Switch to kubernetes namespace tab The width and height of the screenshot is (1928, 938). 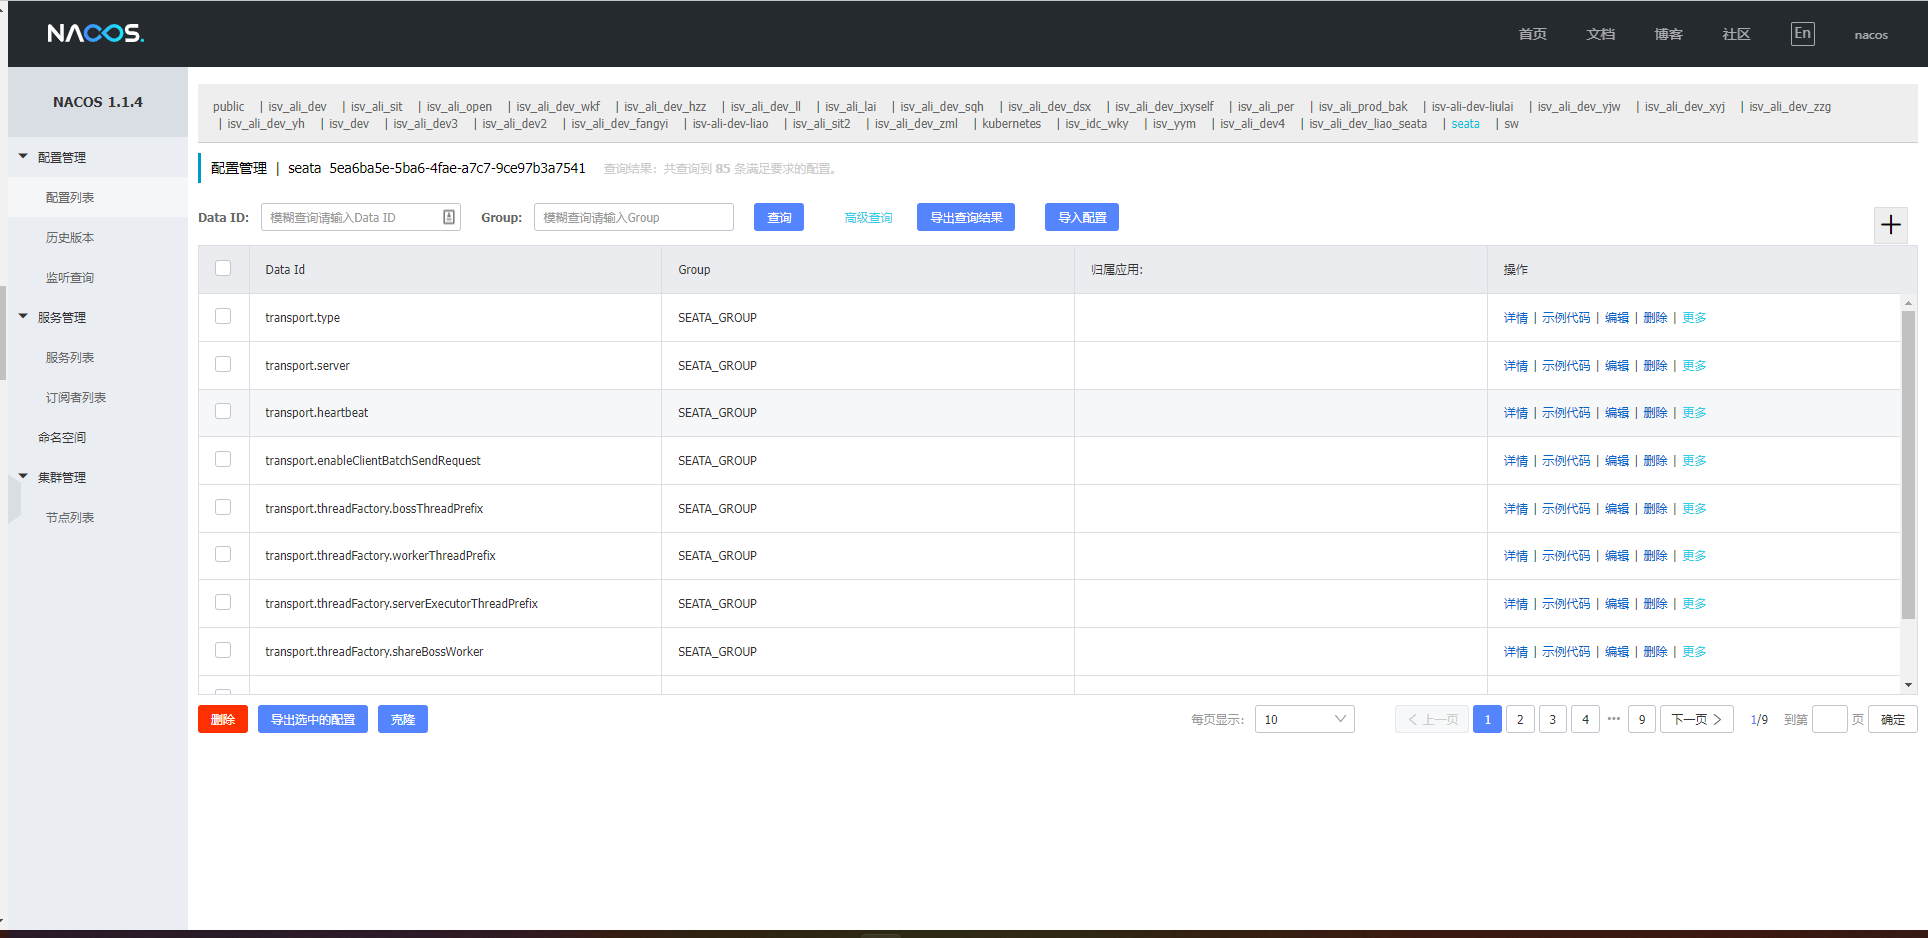[1011, 124]
